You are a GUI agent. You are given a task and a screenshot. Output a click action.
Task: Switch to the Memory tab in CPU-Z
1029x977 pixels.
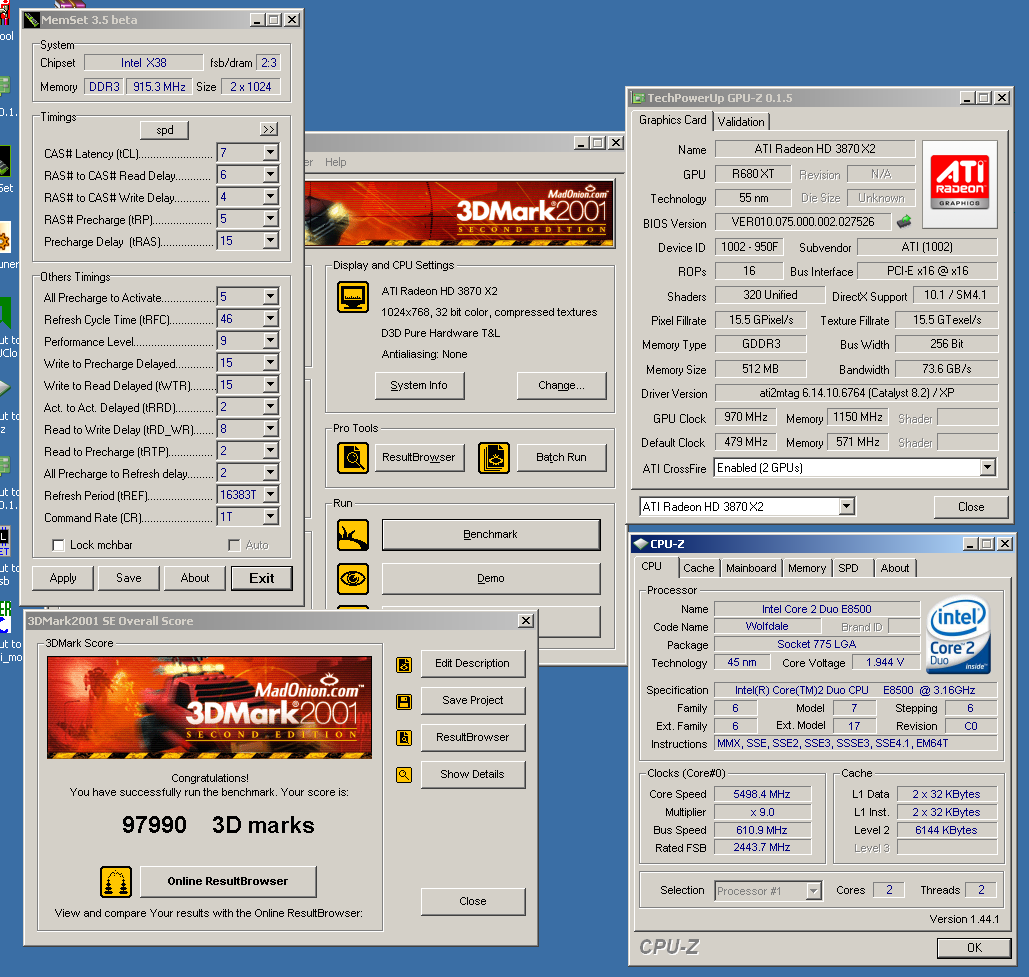tap(807, 568)
